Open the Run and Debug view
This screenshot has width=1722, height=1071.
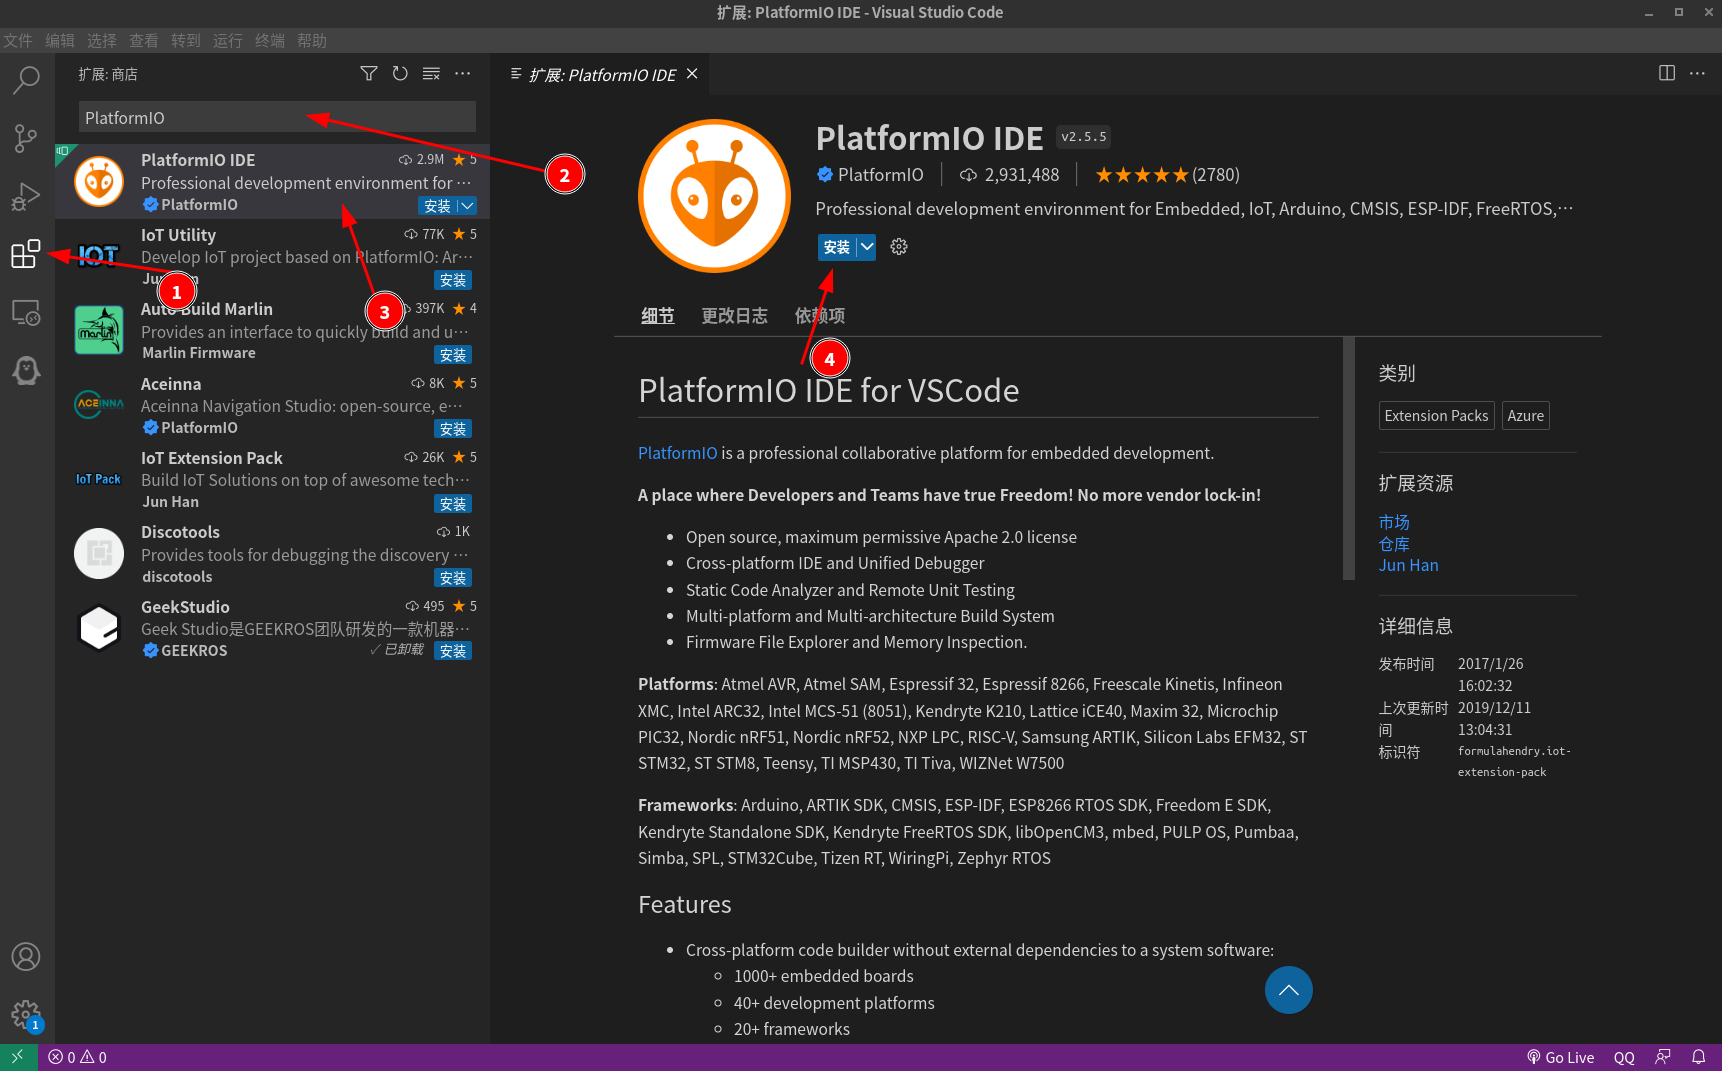26,197
